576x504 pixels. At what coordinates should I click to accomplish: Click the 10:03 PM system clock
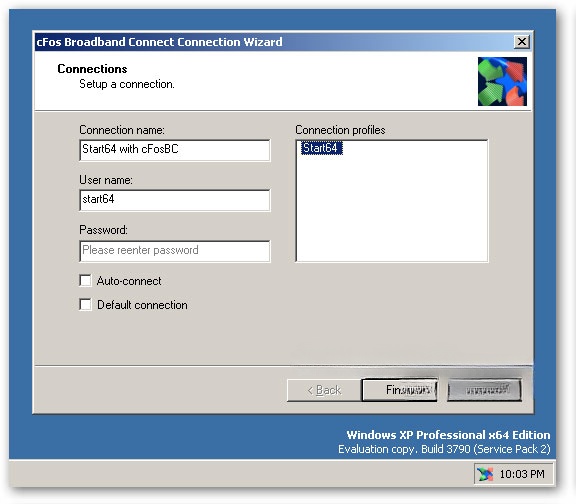coord(522,474)
